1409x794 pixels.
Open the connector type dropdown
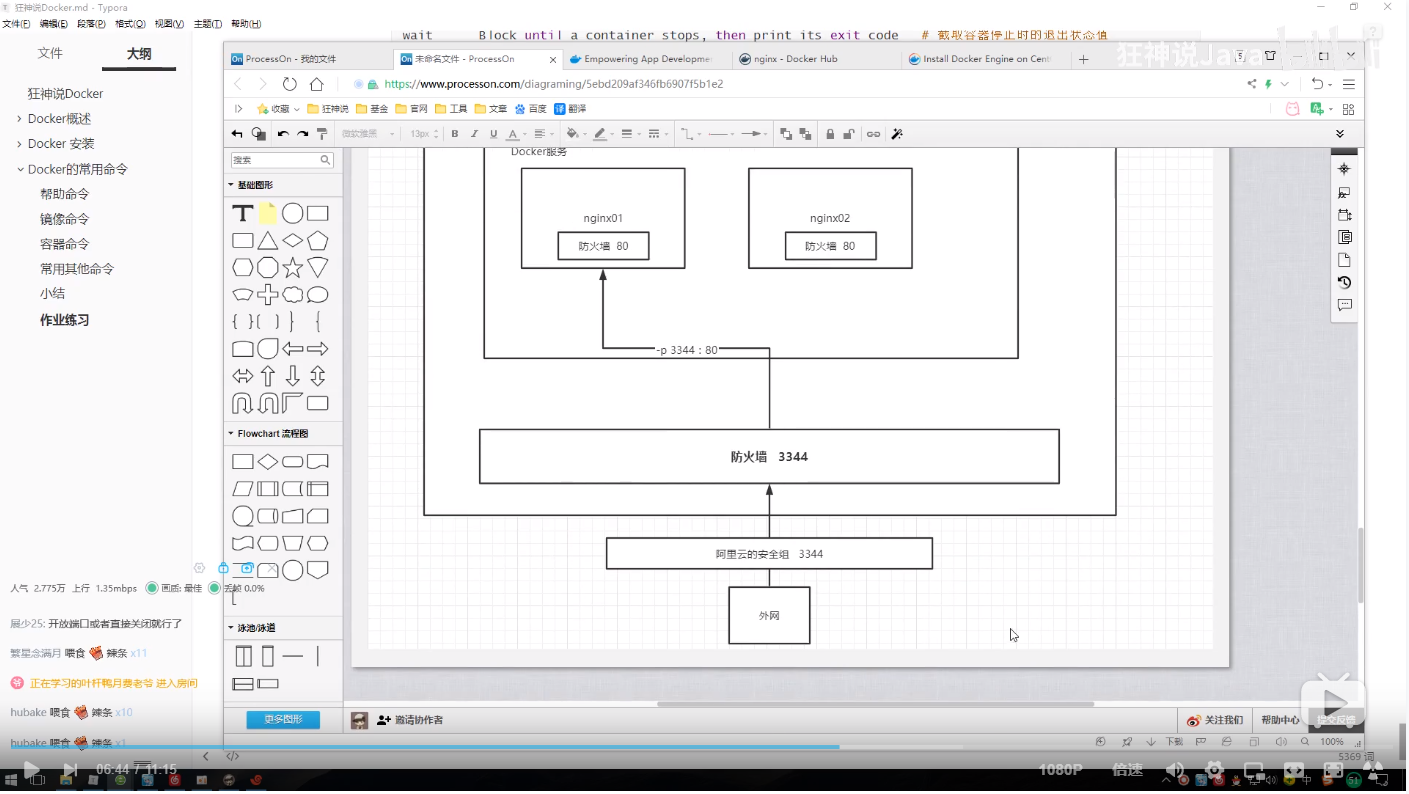coord(690,134)
